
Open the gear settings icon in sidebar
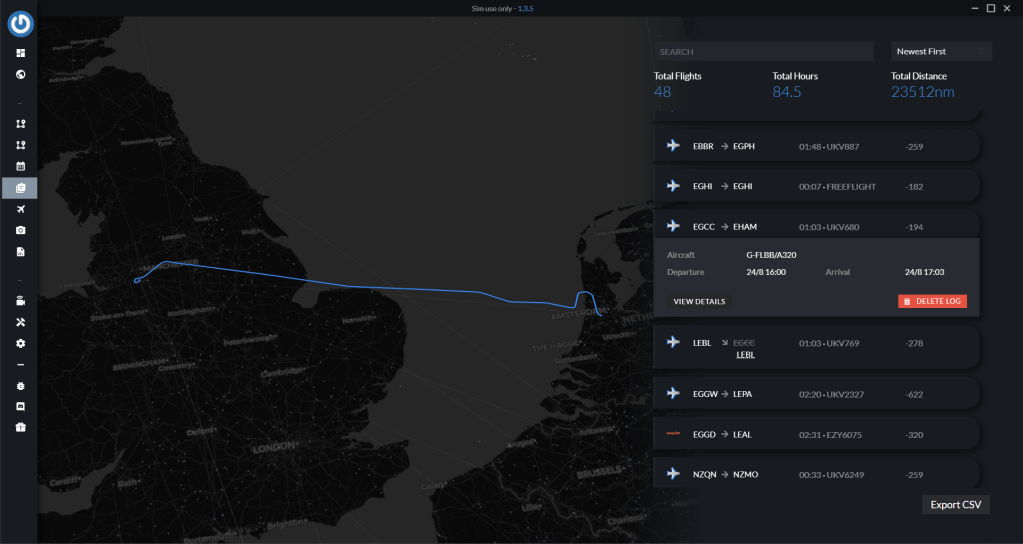point(20,343)
